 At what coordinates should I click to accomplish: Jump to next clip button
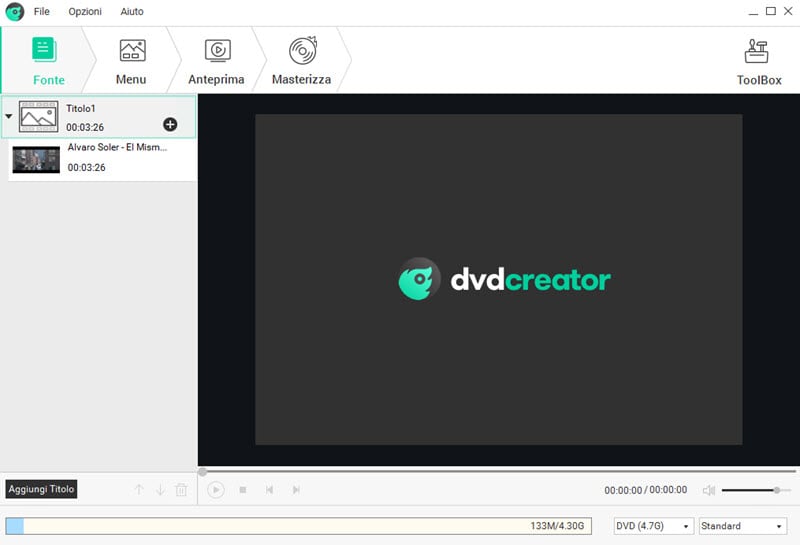coord(296,490)
